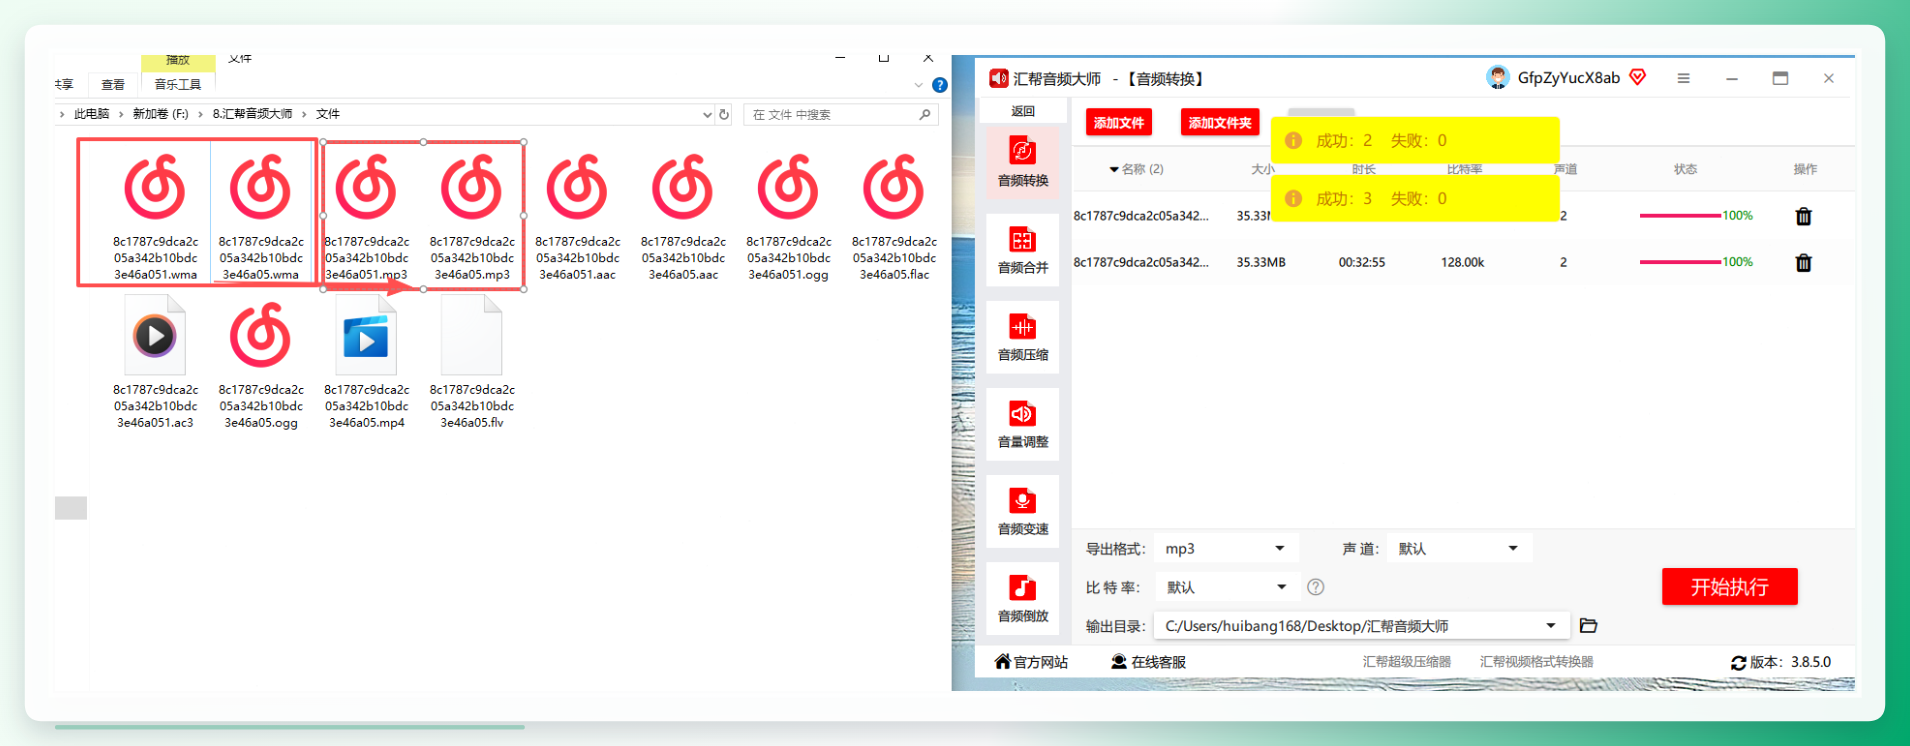
Task: Open the 在线客服 link
Action: [x=1148, y=662]
